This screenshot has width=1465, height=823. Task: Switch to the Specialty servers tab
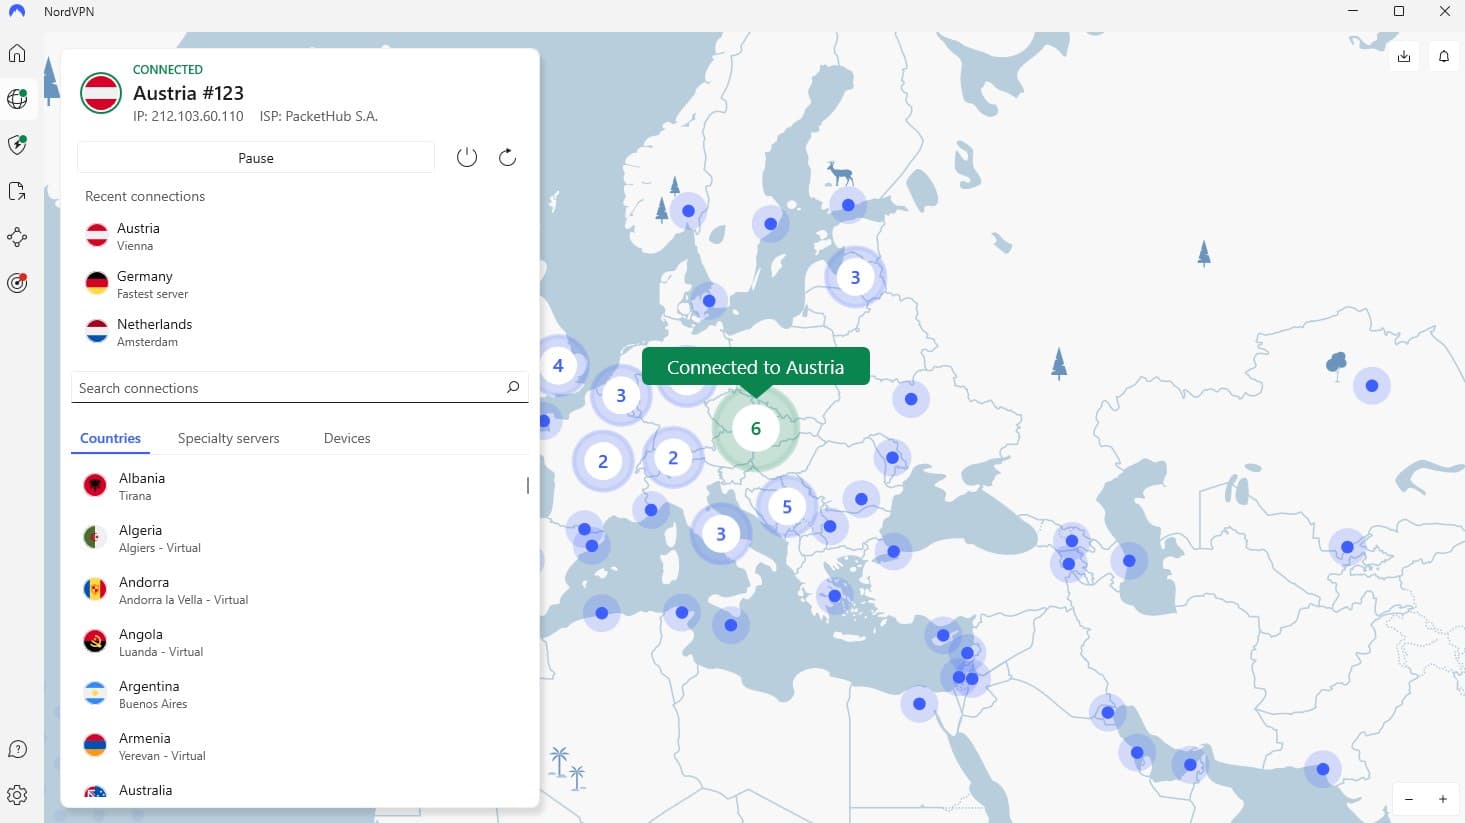pyautogui.click(x=228, y=438)
